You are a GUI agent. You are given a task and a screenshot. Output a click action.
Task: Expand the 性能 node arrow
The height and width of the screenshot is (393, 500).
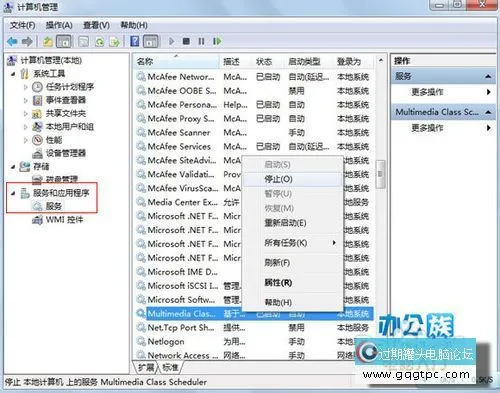26,140
